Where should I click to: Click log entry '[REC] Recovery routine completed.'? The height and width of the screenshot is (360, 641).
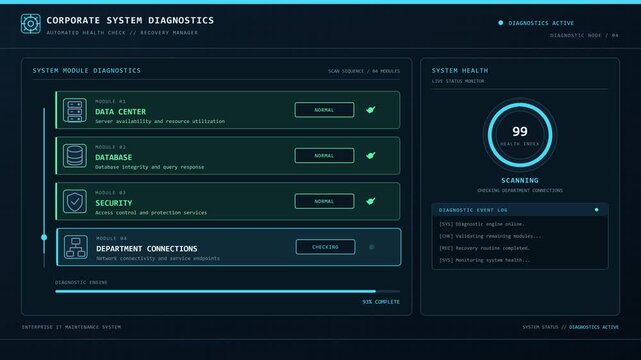[x=484, y=248]
